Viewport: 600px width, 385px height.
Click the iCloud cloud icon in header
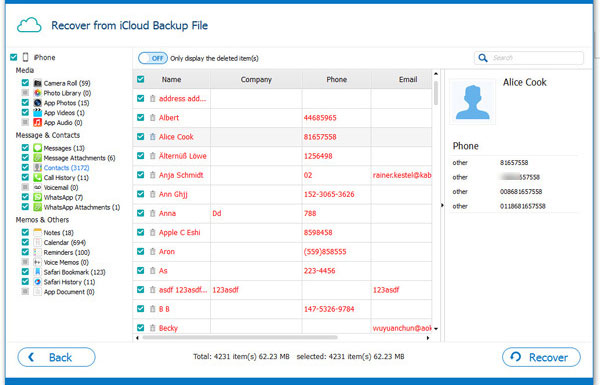click(x=29, y=25)
